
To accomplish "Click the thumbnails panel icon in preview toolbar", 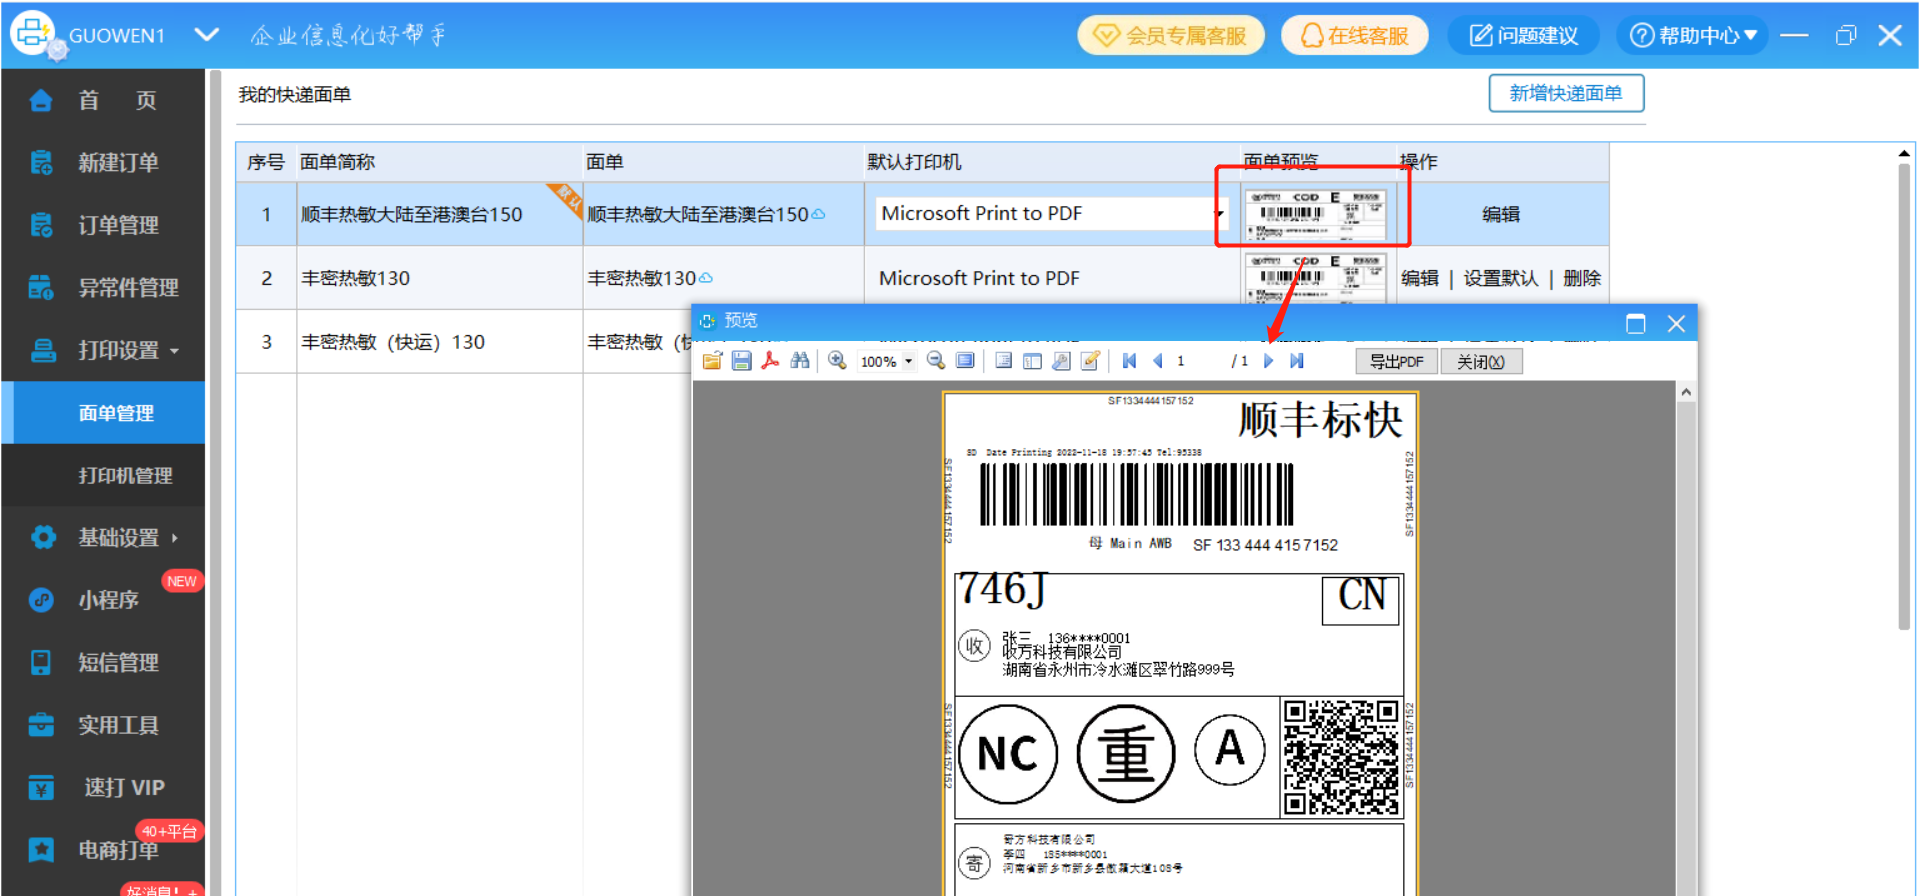I will click(1032, 361).
